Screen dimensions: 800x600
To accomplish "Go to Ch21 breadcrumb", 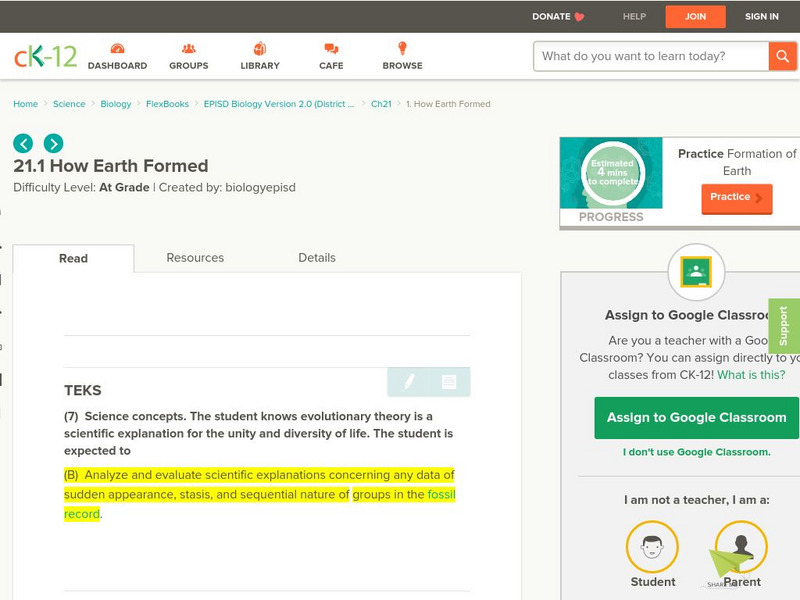I will coord(381,104).
